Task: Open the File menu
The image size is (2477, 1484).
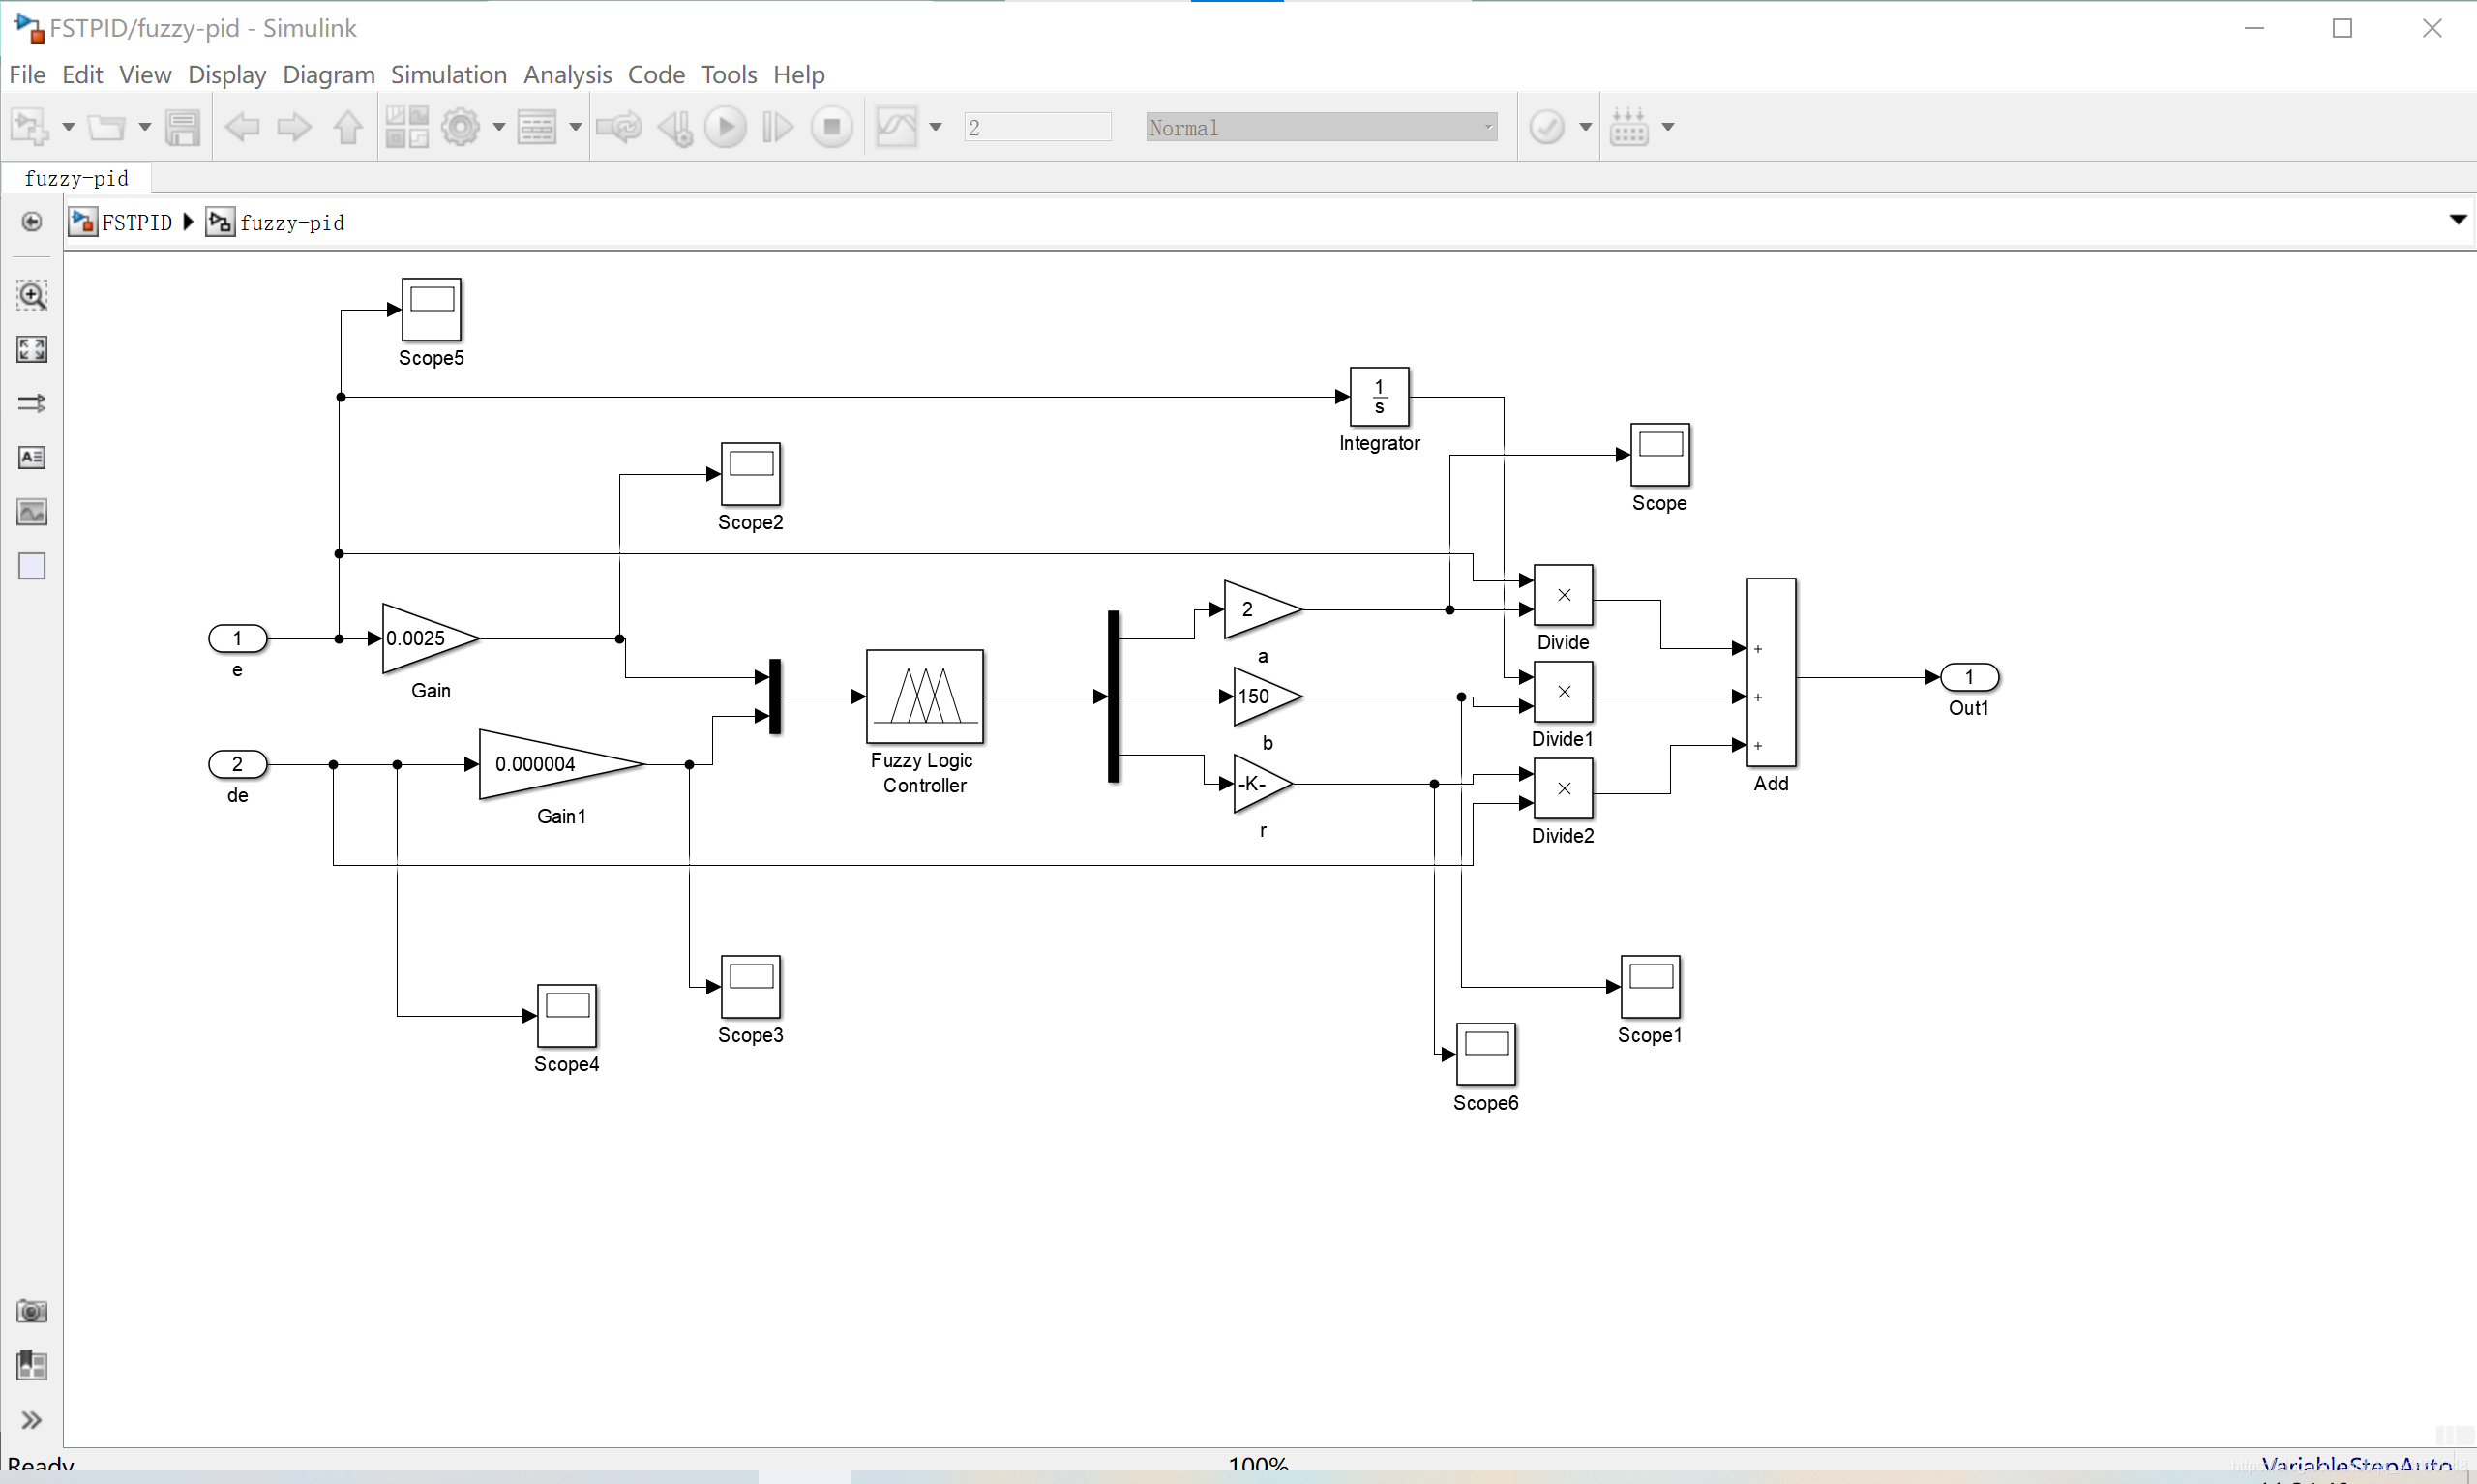Action: click(x=27, y=74)
